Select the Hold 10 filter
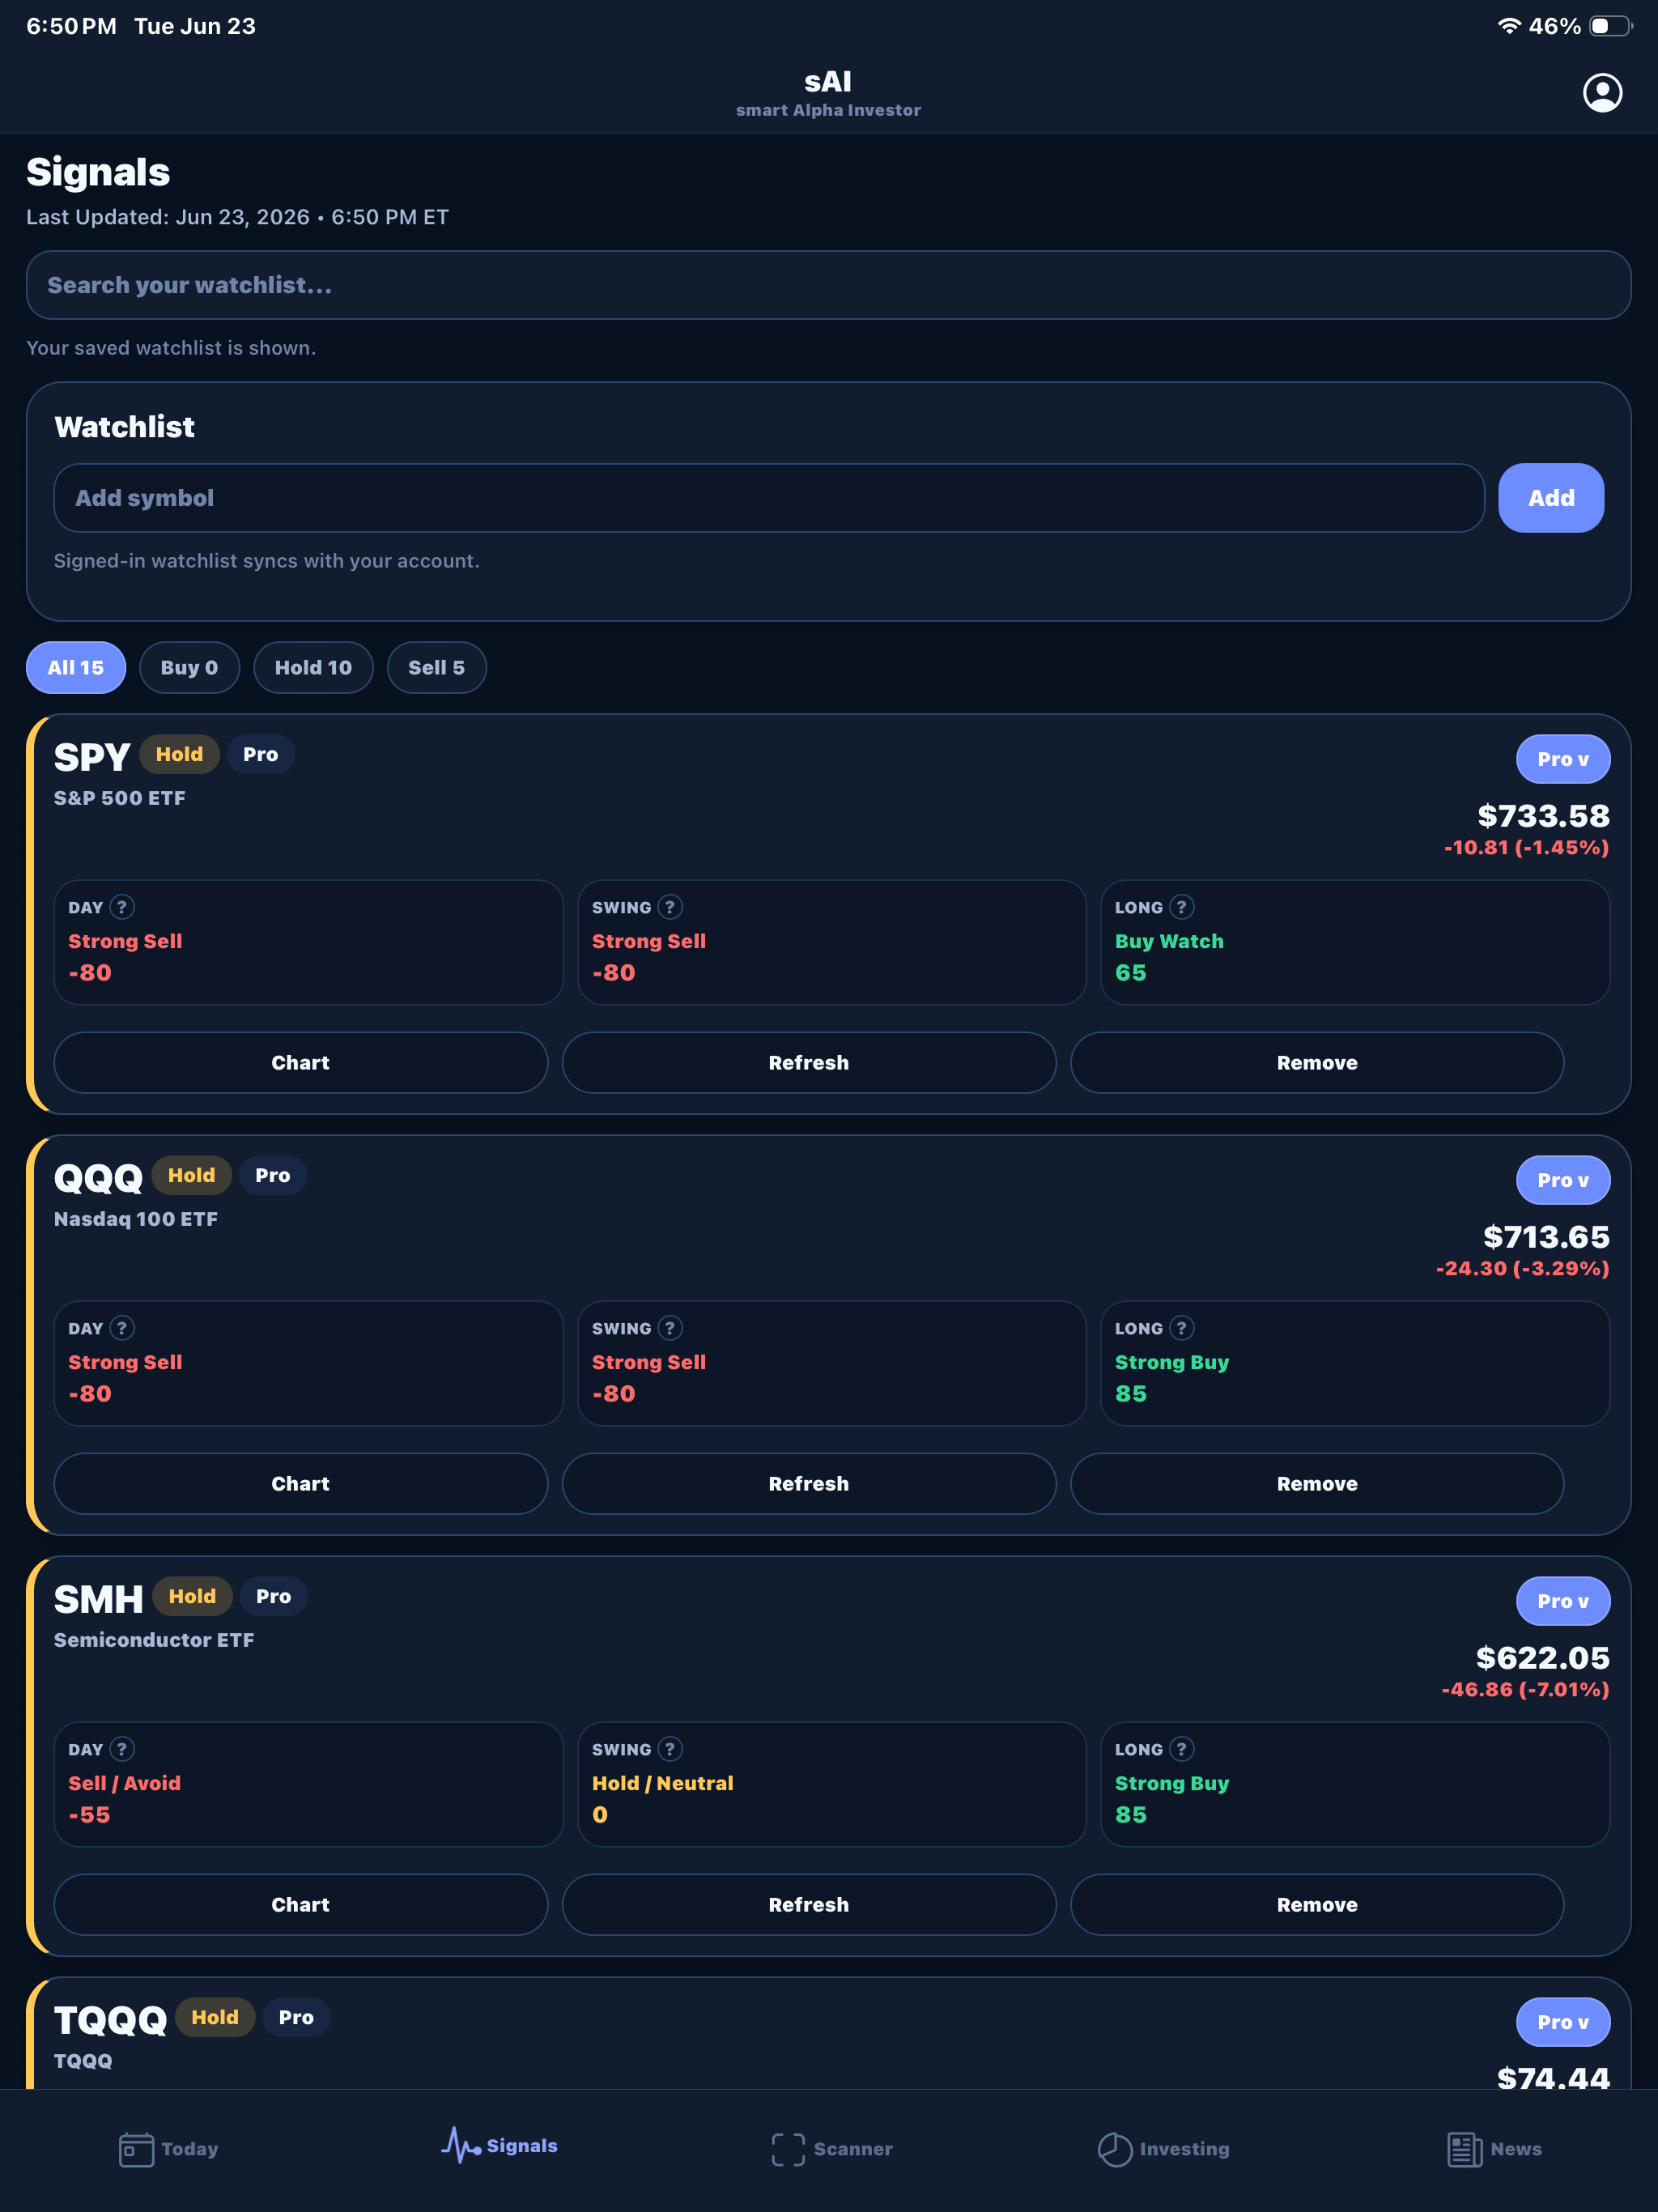This screenshot has width=1658, height=2212. (313, 667)
